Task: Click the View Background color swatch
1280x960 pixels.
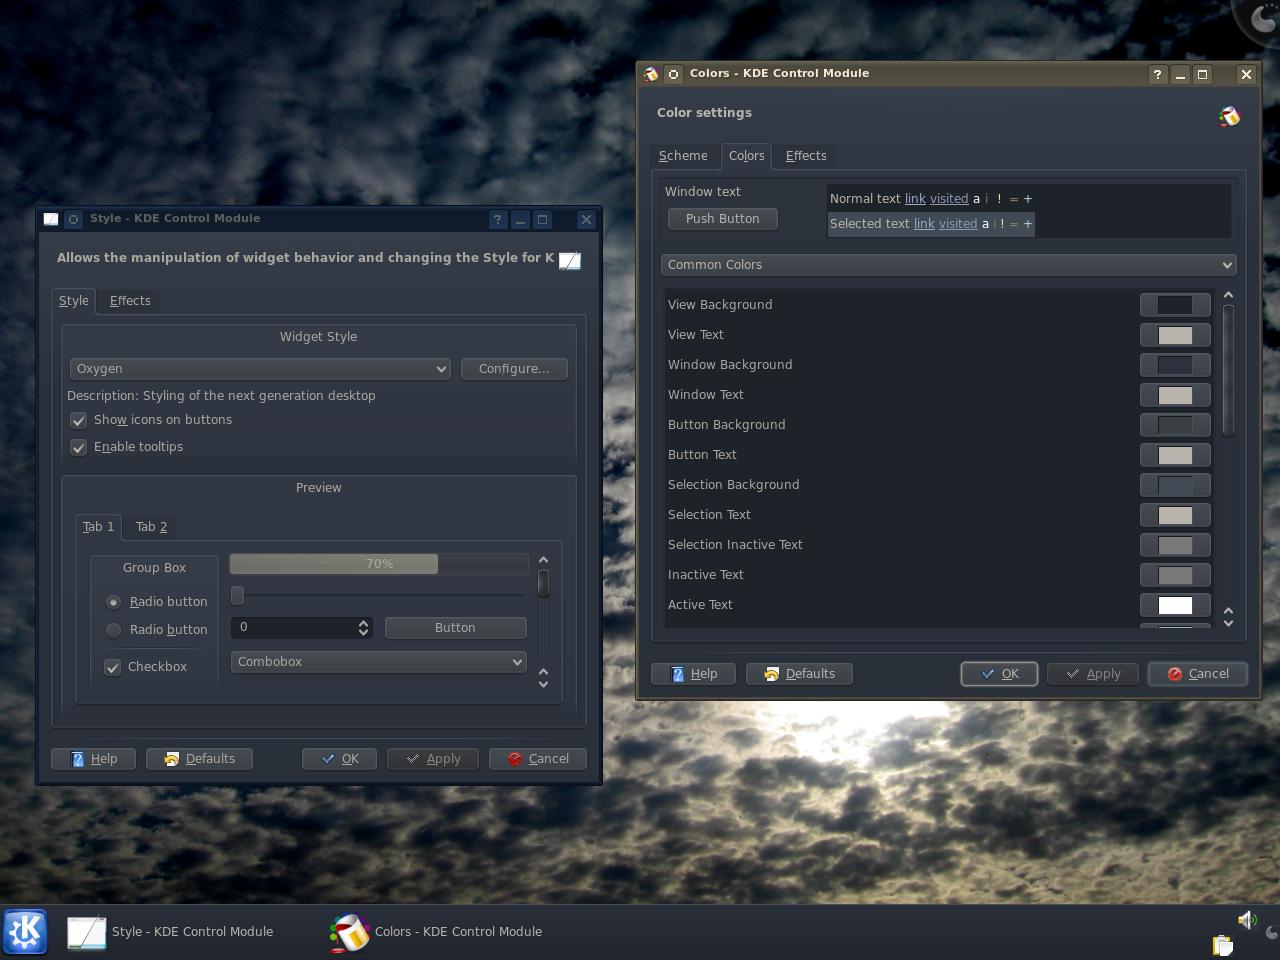Action: click(x=1175, y=305)
